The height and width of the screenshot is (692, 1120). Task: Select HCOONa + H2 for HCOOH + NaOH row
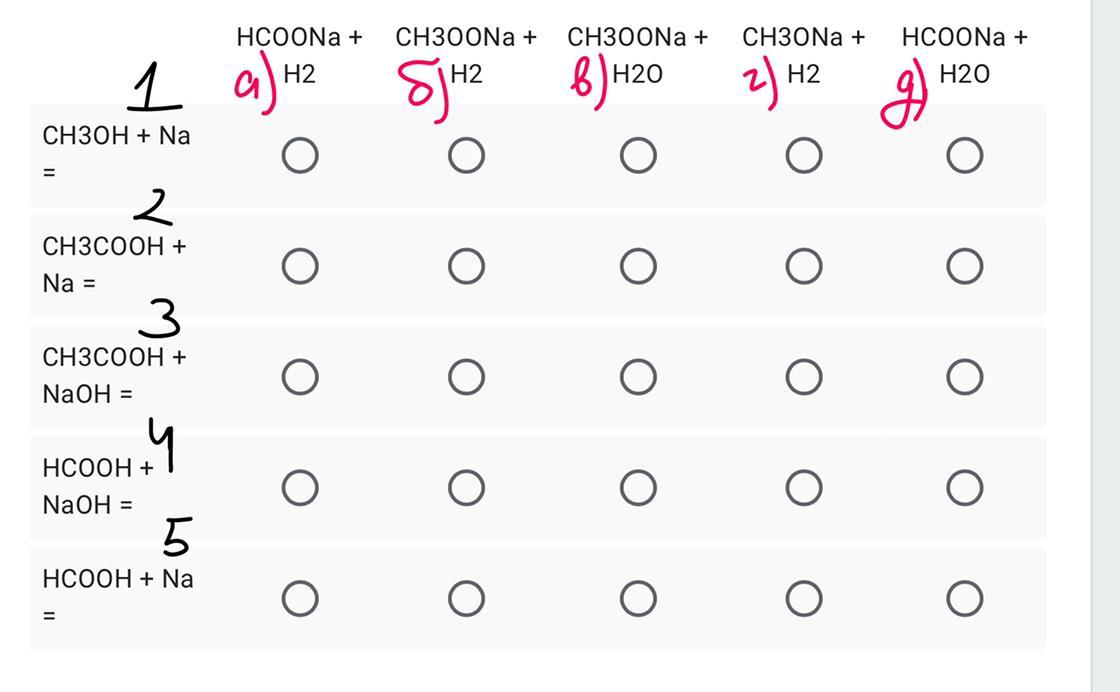(x=300, y=488)
